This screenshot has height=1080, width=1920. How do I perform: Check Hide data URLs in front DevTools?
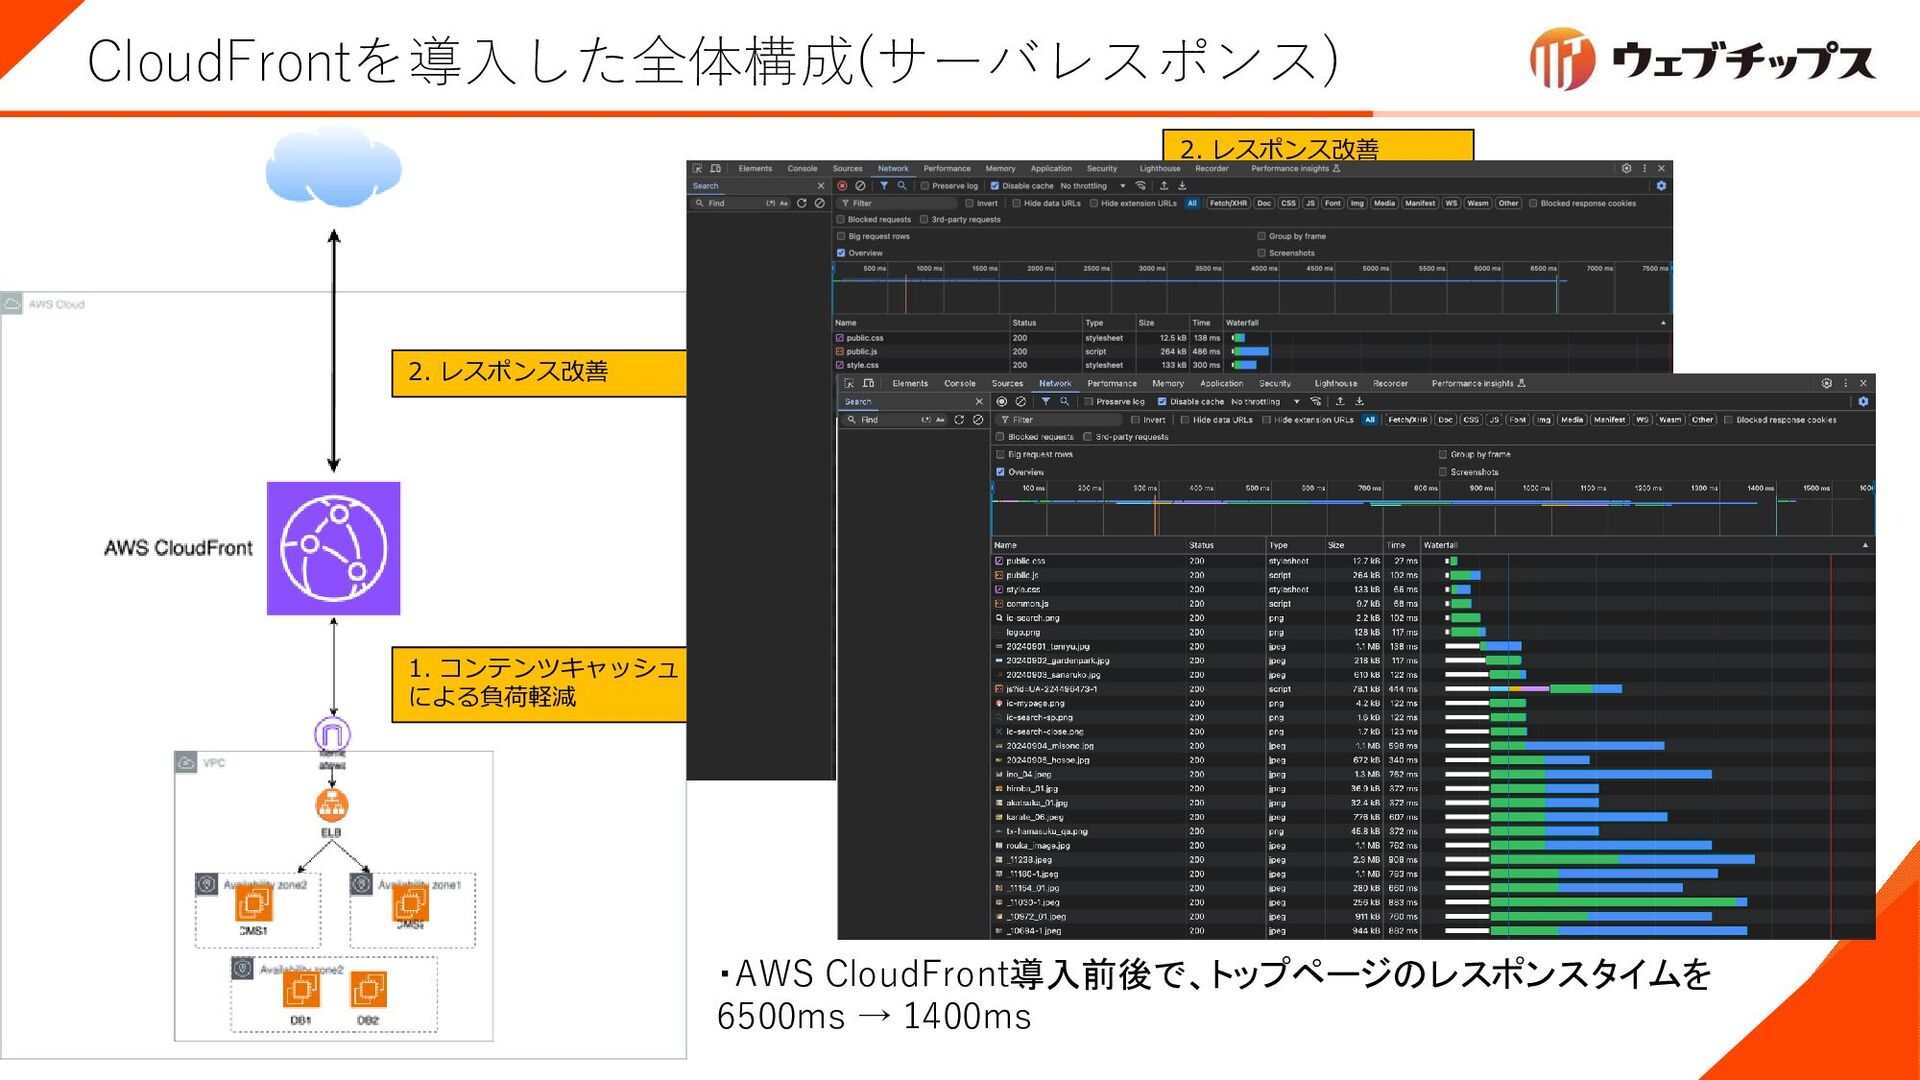pos(1185,420)
